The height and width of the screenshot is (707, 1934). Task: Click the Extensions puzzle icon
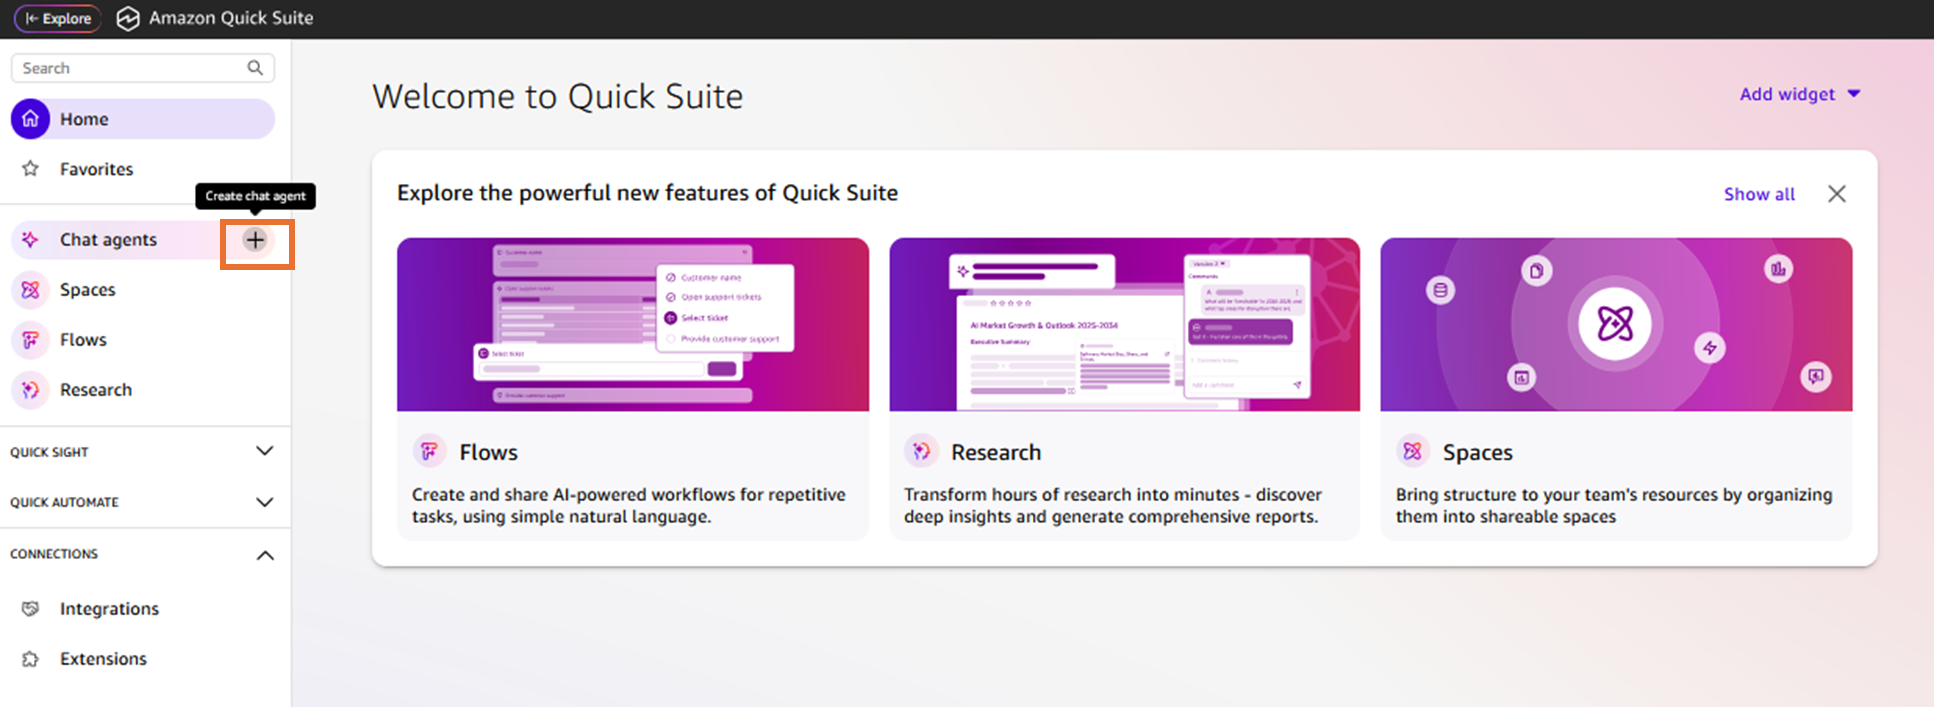click(x=31, y=659)
